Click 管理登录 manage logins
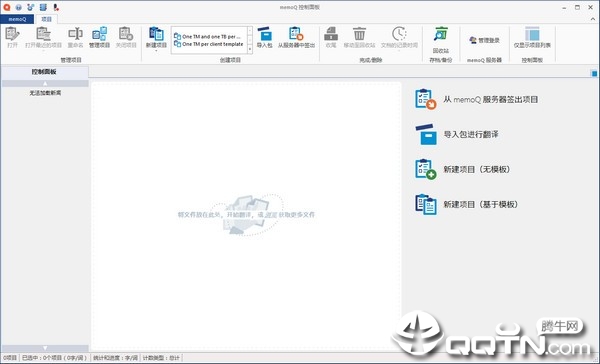This screenshot has height=364, width=600. [484, 40]
